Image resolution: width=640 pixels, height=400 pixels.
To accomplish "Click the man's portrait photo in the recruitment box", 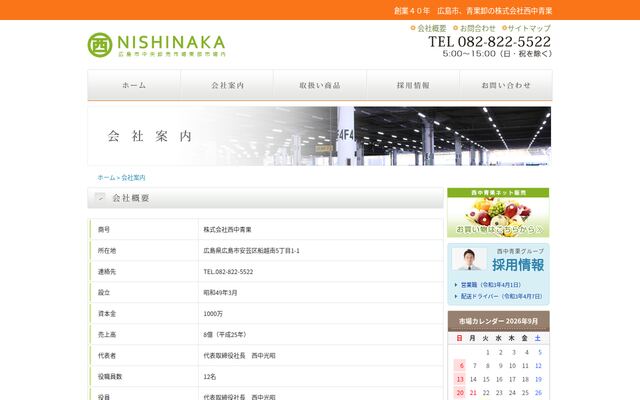I will (469, 260).
